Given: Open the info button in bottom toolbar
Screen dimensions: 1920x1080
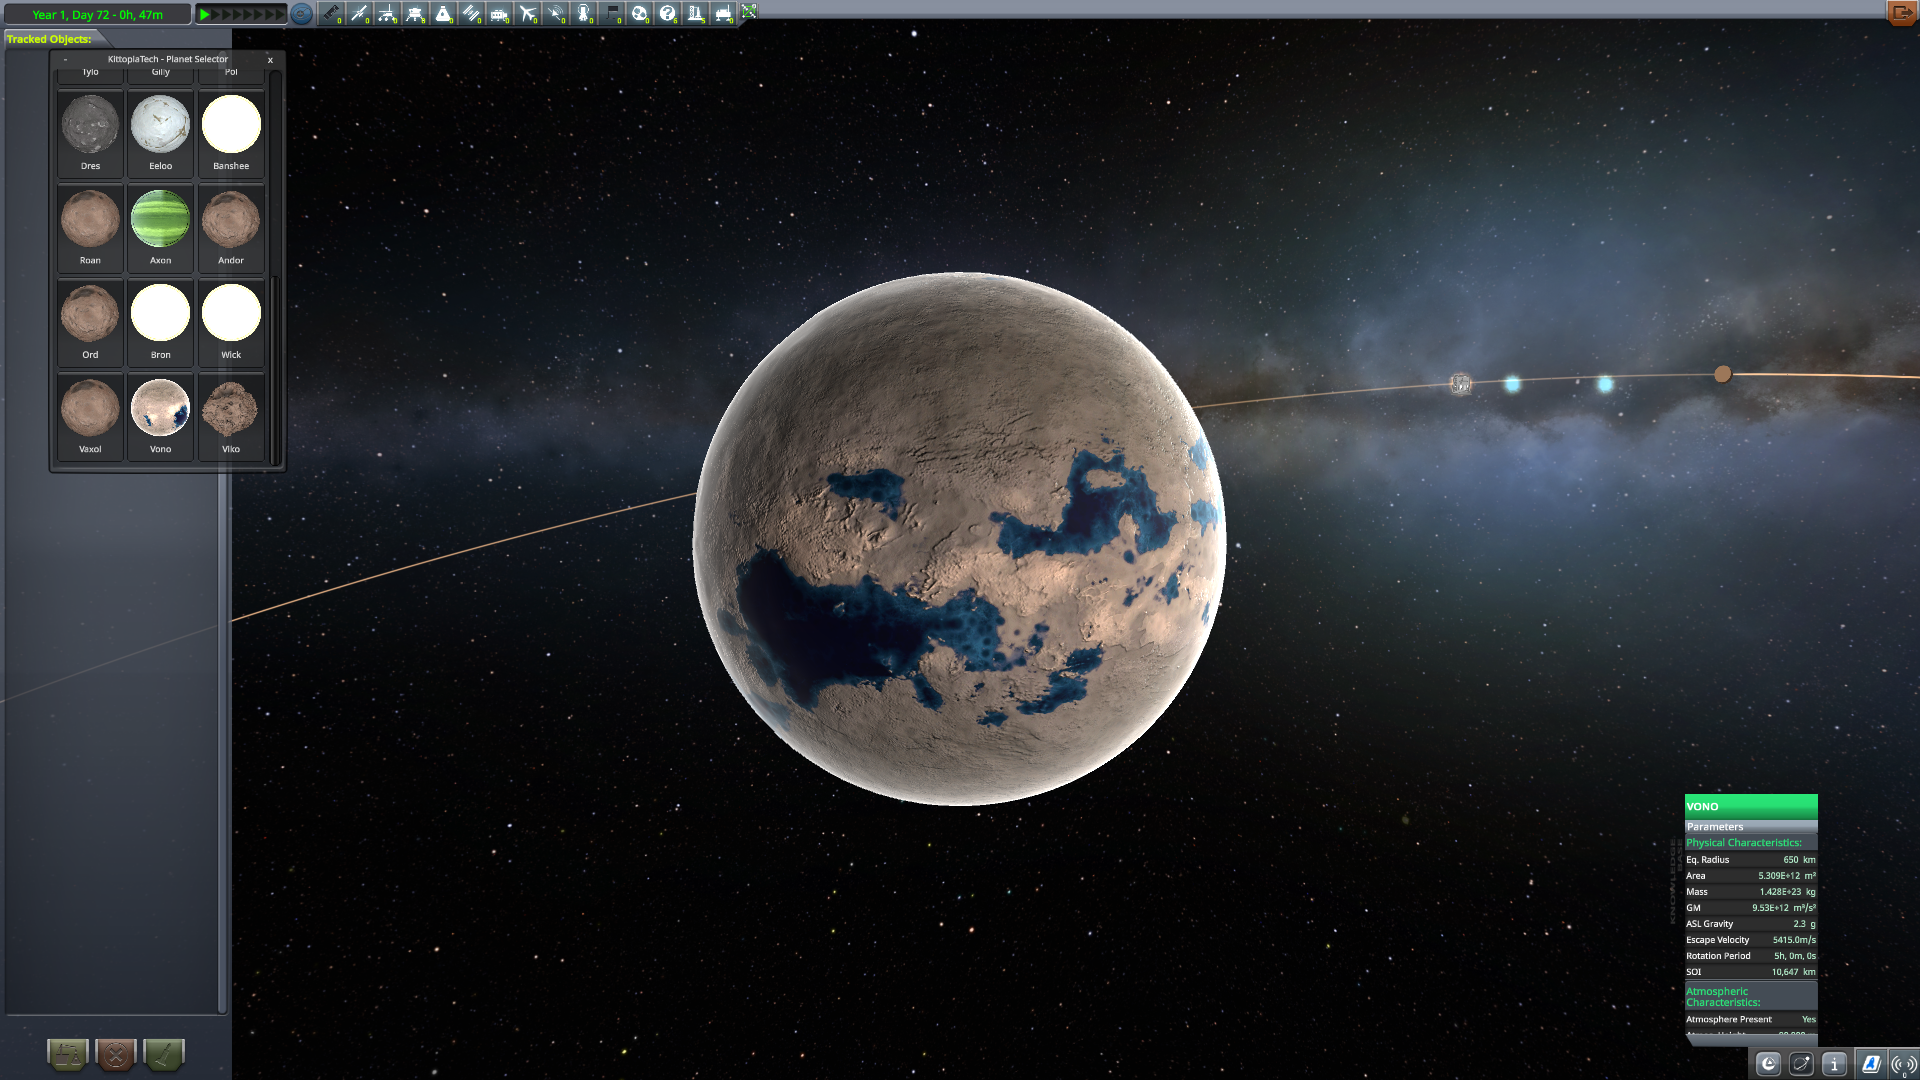Looking at the screenshot, I should (x=1834, y=1064).
